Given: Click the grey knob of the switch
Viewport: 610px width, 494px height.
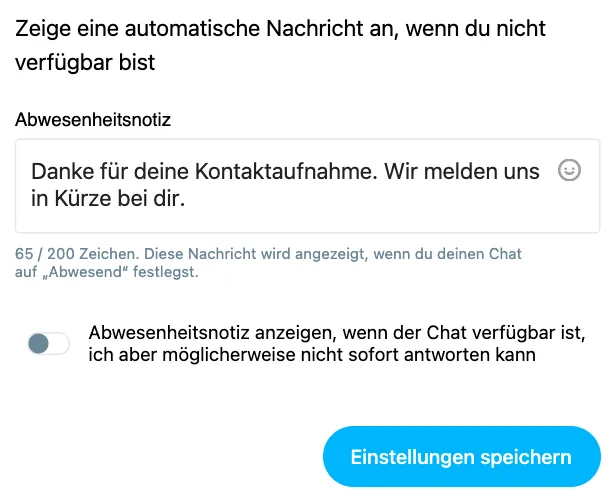Looking at the screenshot, I should (x=39, y=343).
